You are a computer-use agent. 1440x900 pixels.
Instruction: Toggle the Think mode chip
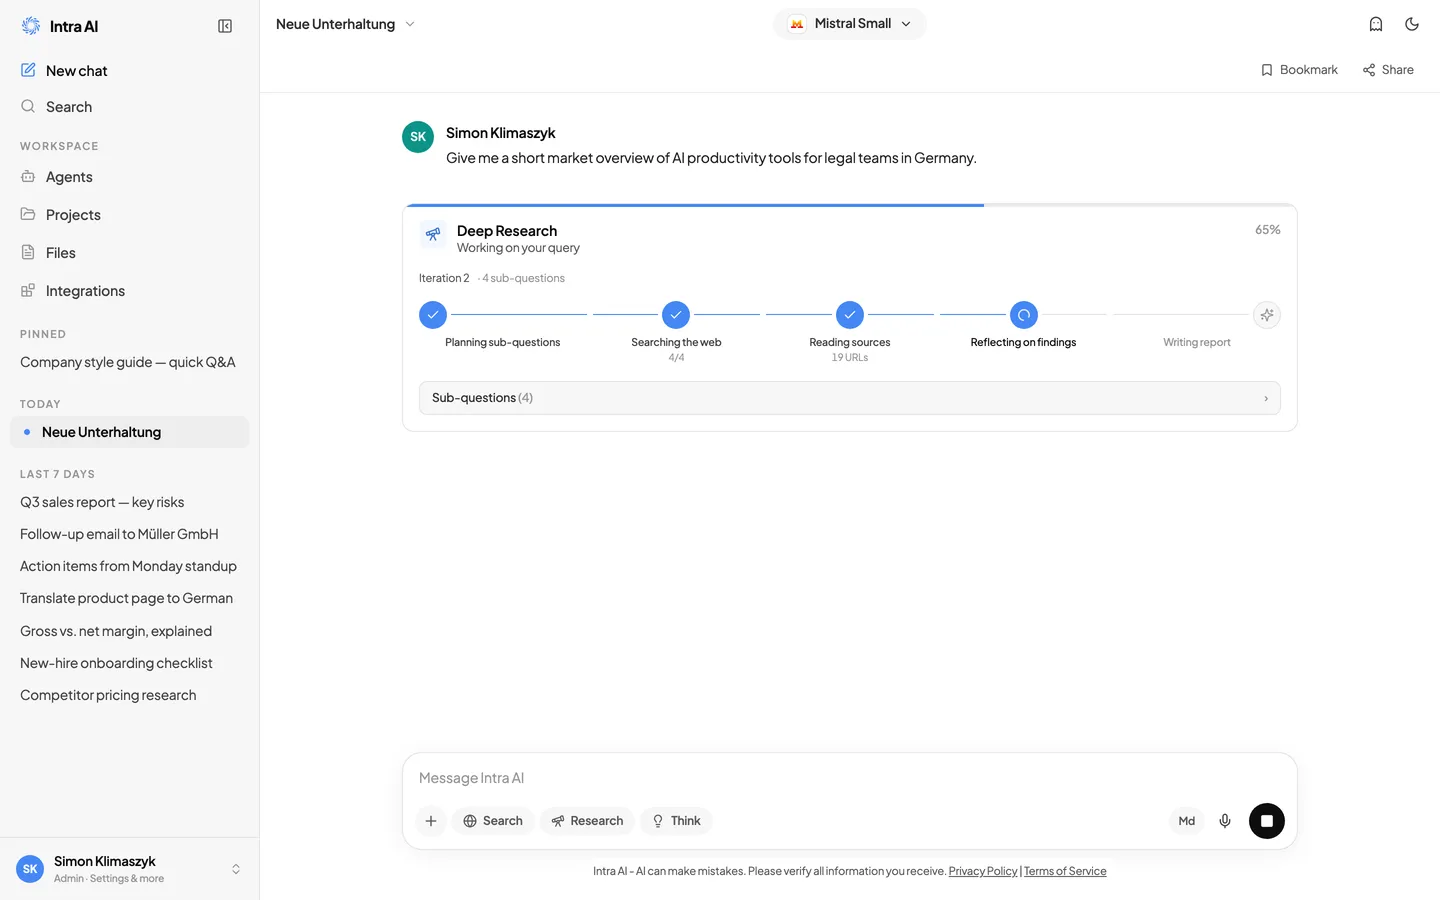(677, 821)
